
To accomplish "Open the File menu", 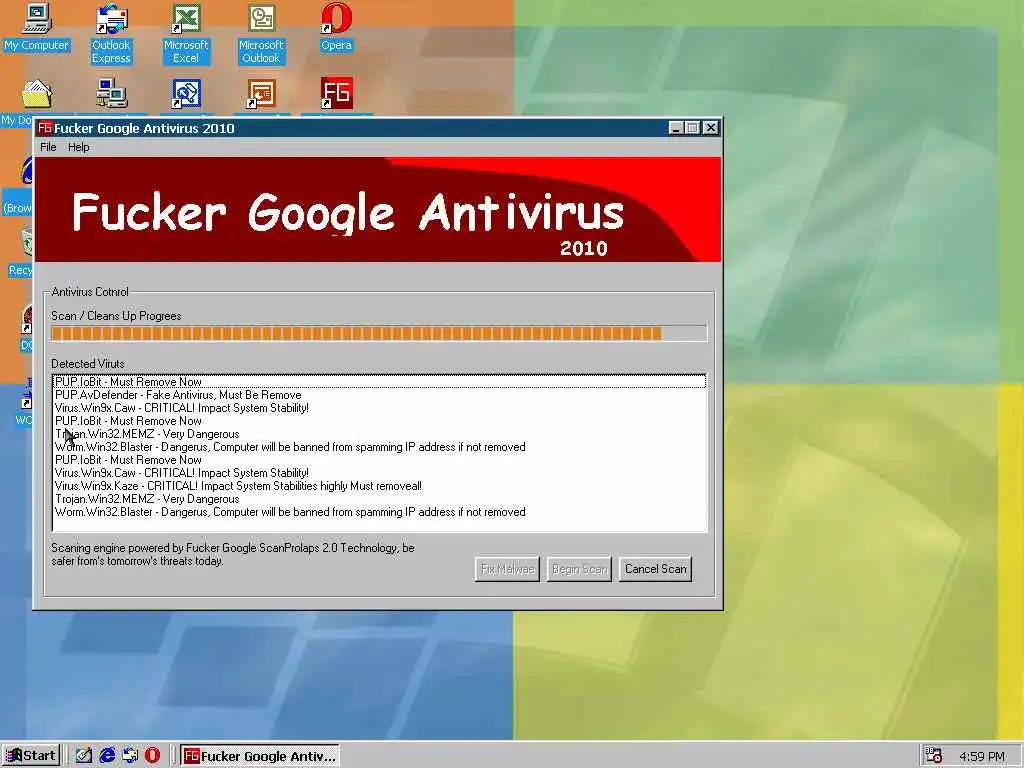I will coord(48,147).
